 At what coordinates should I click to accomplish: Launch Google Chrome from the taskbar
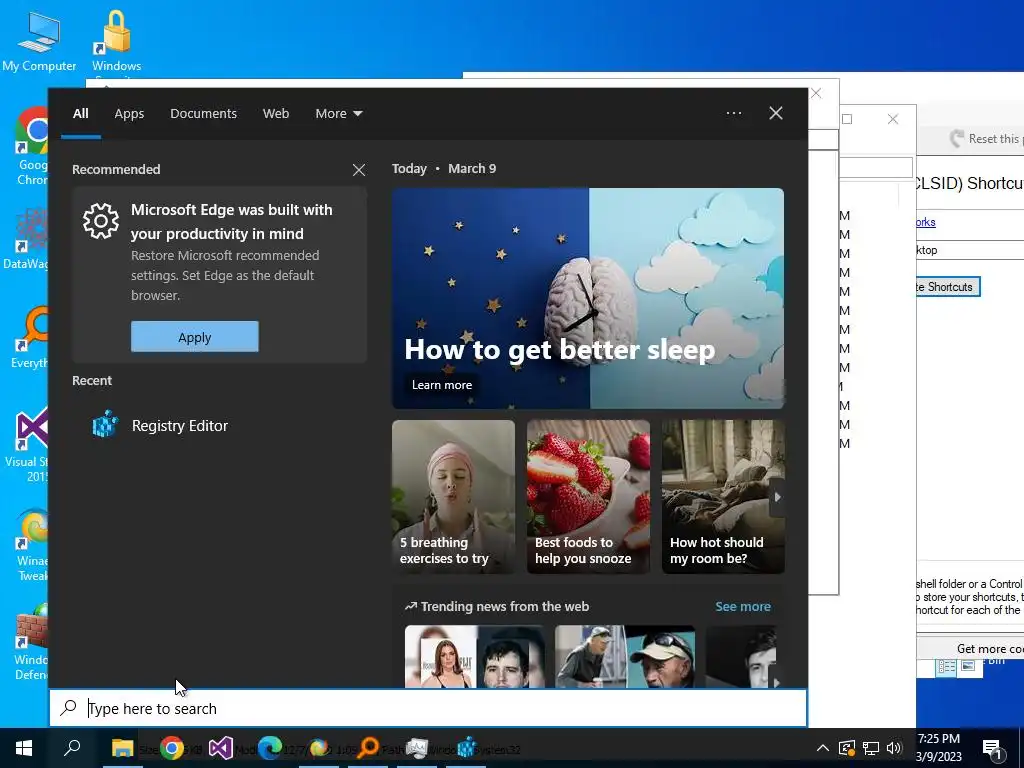click(172, 748)
